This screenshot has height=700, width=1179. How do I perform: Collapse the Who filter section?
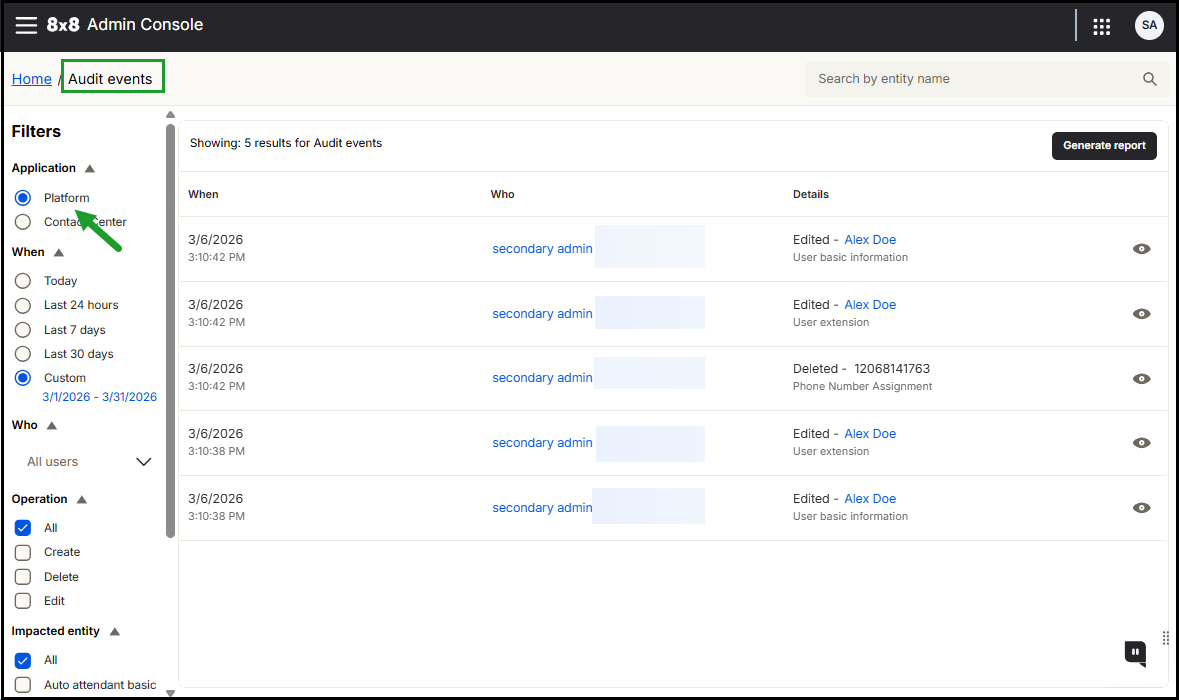pyautogui.click(x=52, y=426)
